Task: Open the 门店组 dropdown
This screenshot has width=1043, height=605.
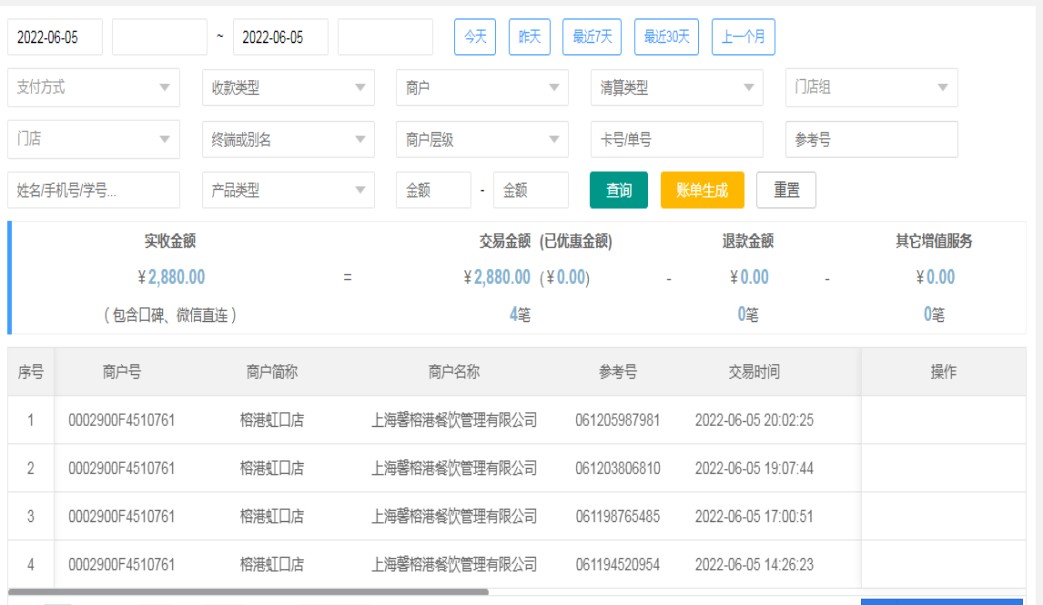Action: tap(870, 88)
